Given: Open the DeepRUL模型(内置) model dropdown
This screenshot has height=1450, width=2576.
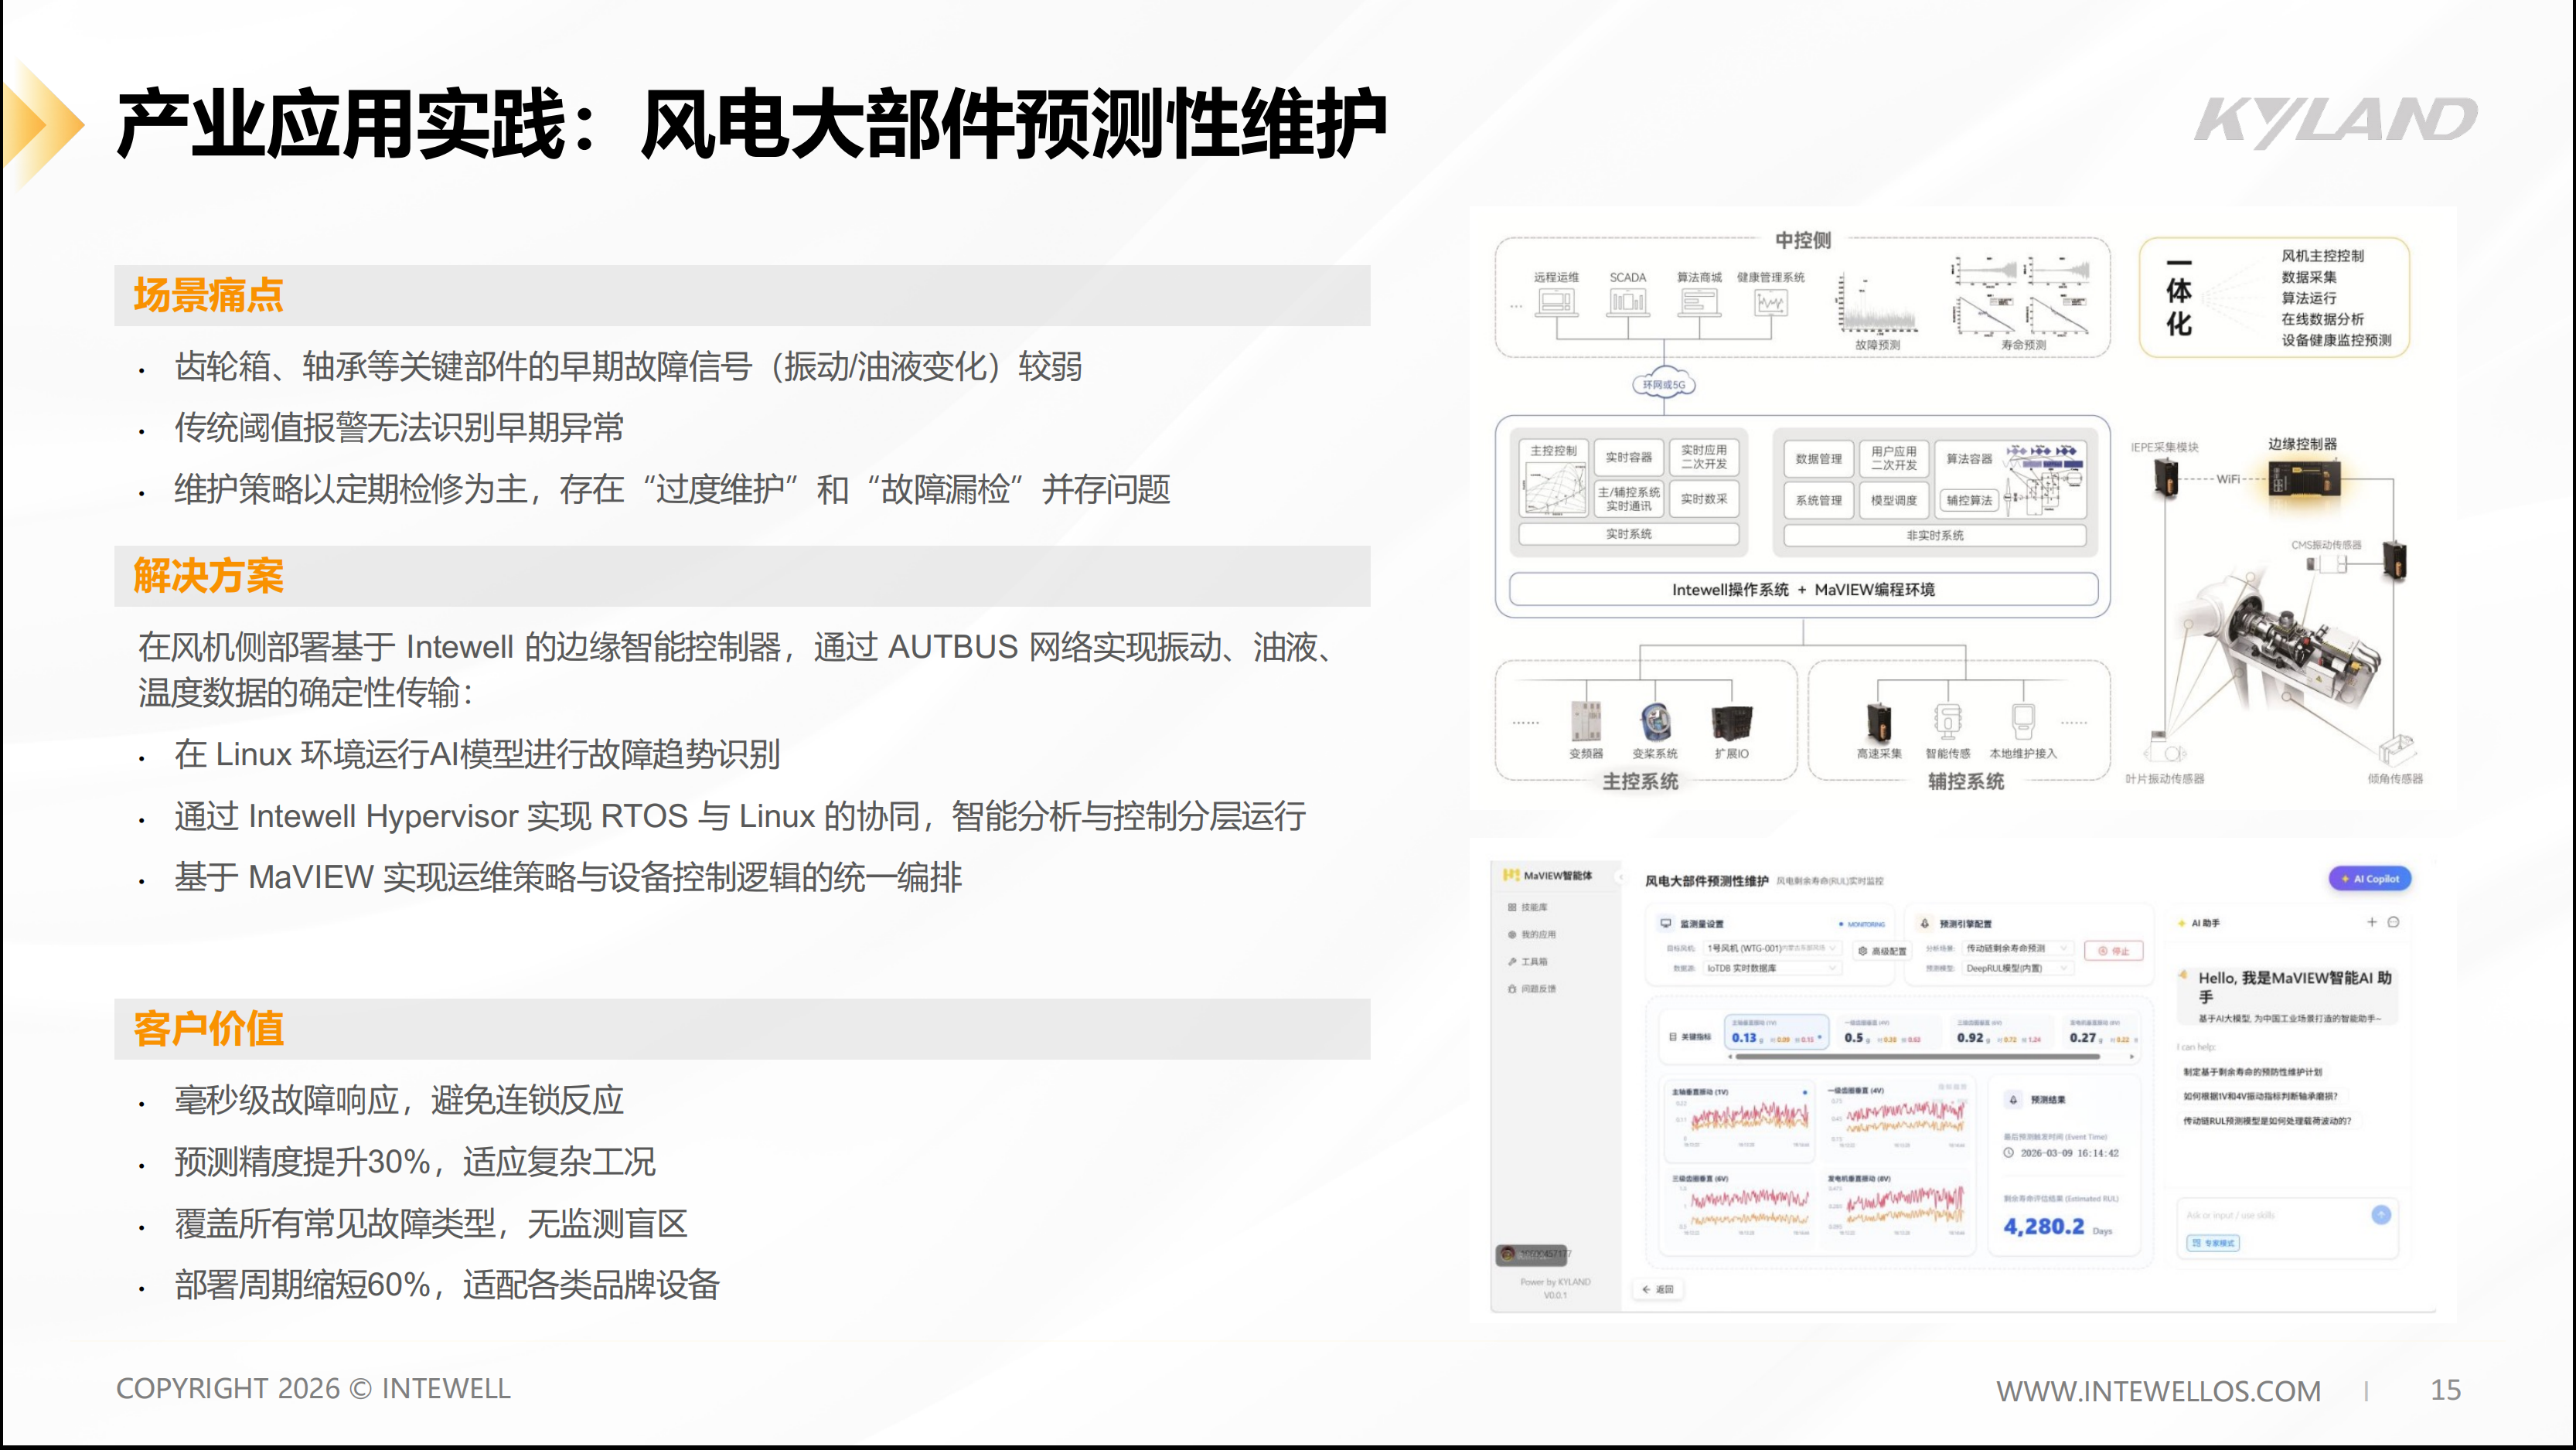Looking at the screenshot, I should [x=2017, y=968].
